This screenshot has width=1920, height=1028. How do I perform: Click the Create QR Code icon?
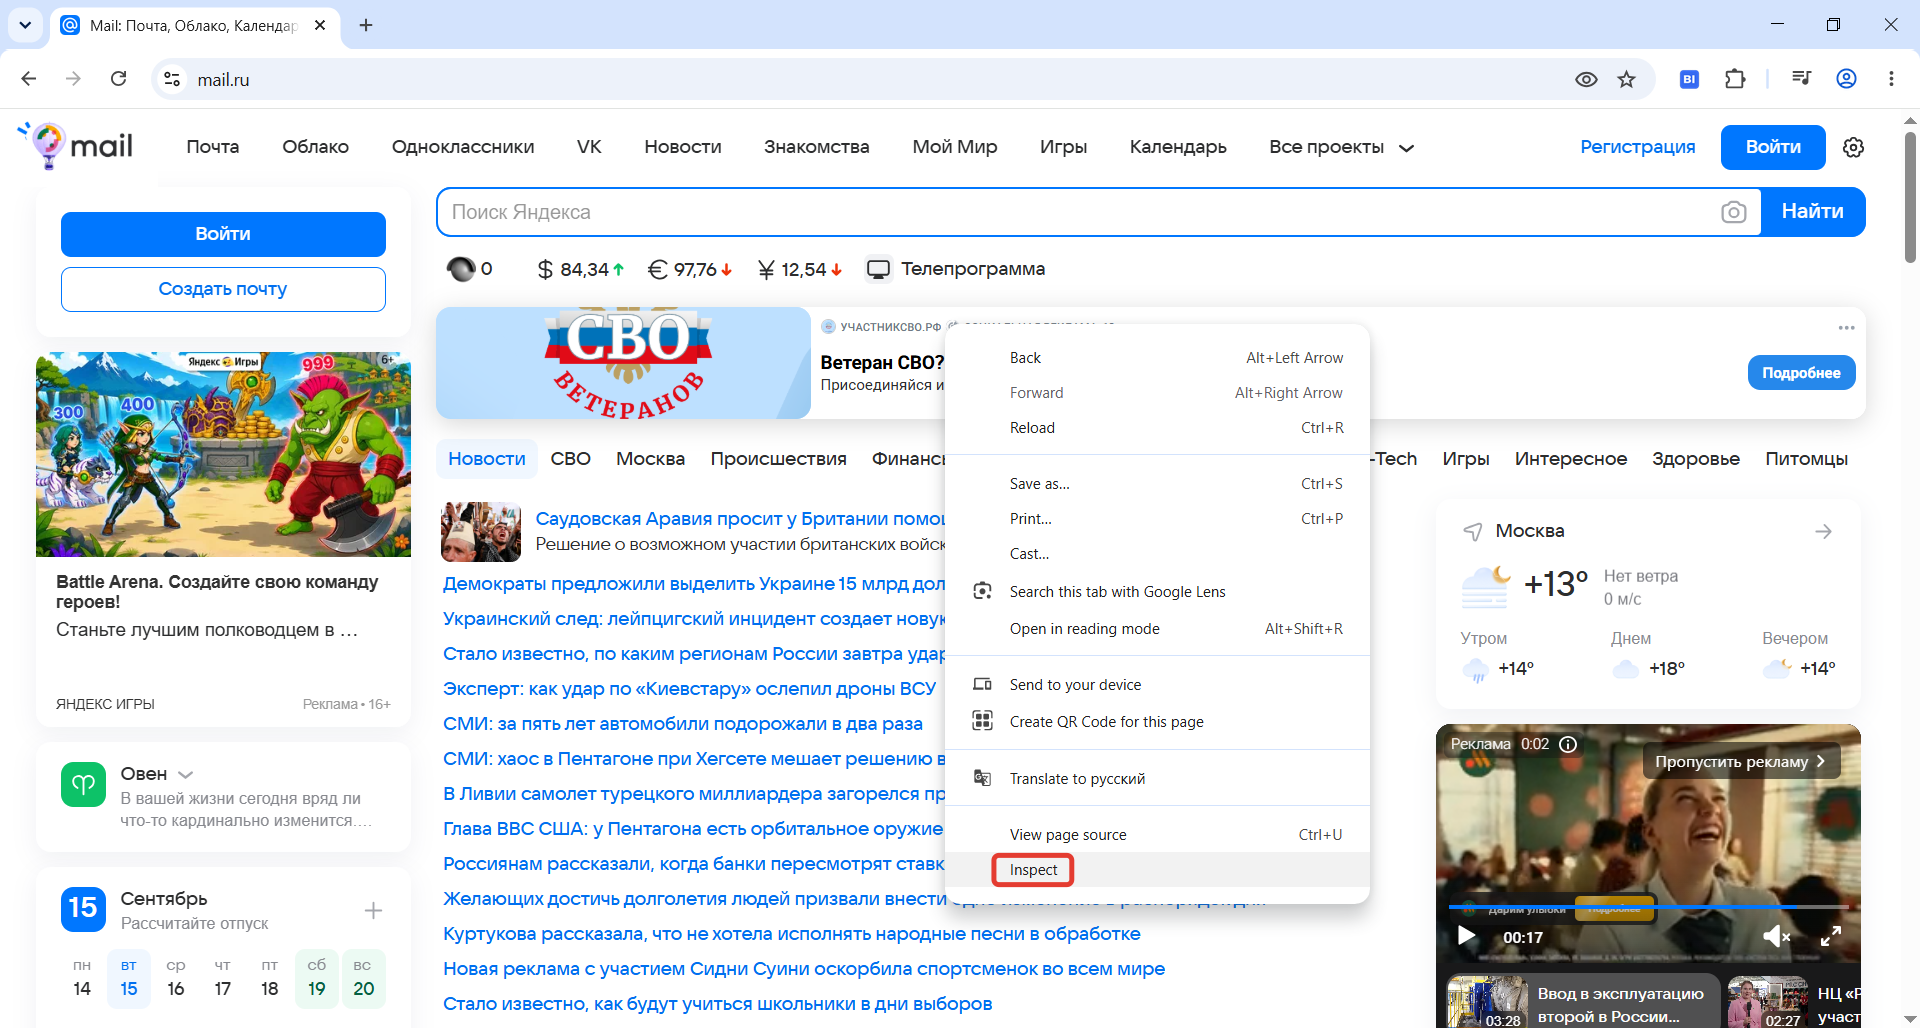[983, 721]
